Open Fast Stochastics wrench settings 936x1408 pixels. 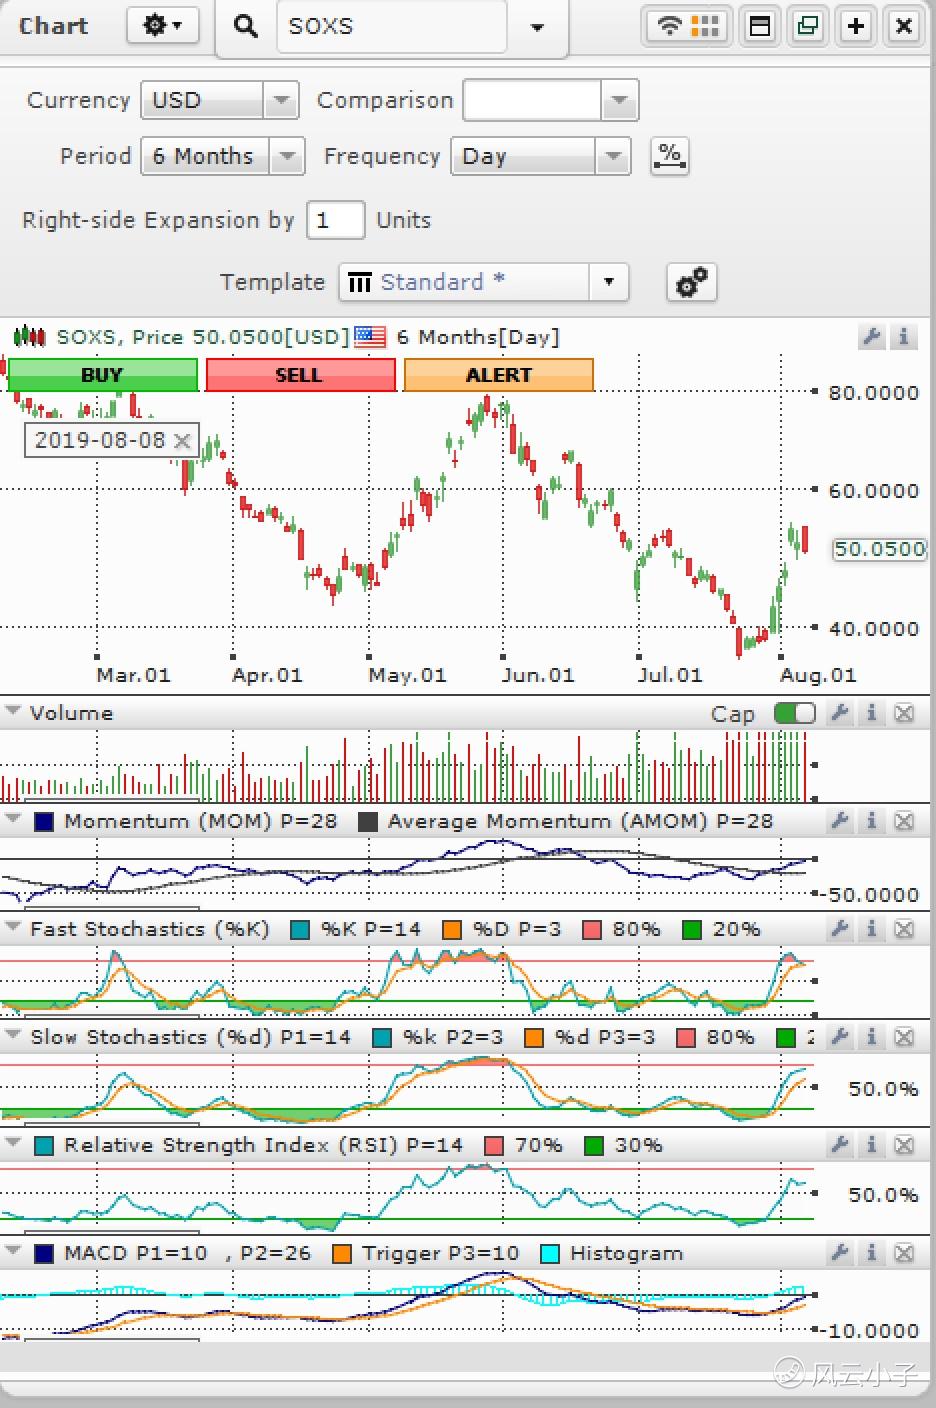point(840,929)
